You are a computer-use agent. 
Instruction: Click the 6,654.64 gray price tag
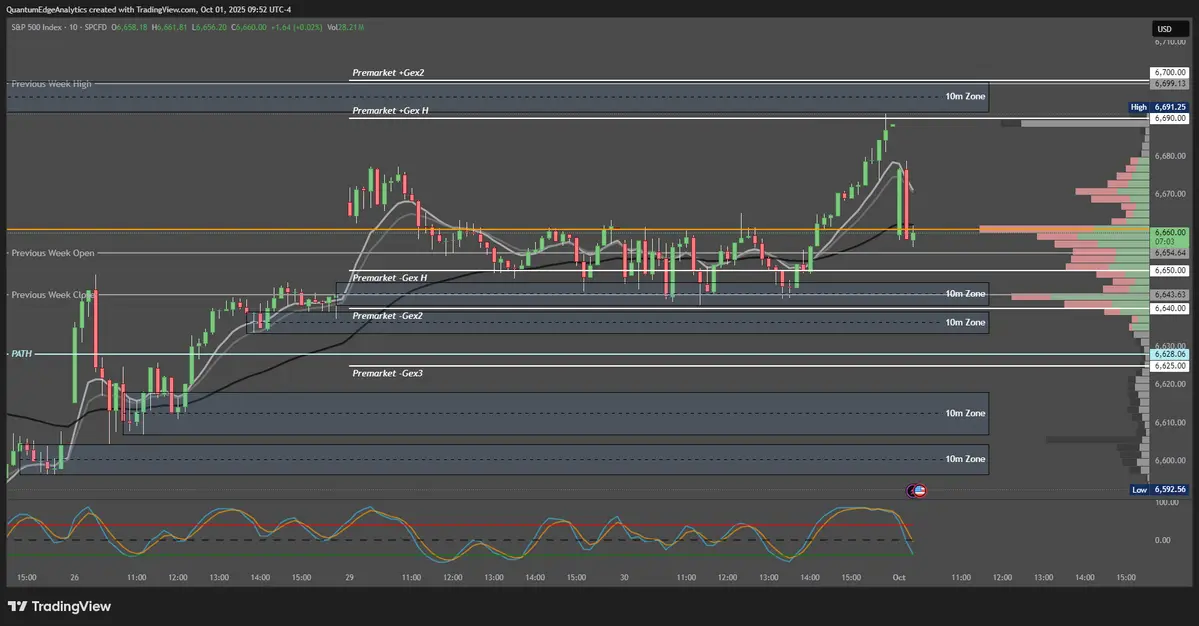coord(1168,253)
